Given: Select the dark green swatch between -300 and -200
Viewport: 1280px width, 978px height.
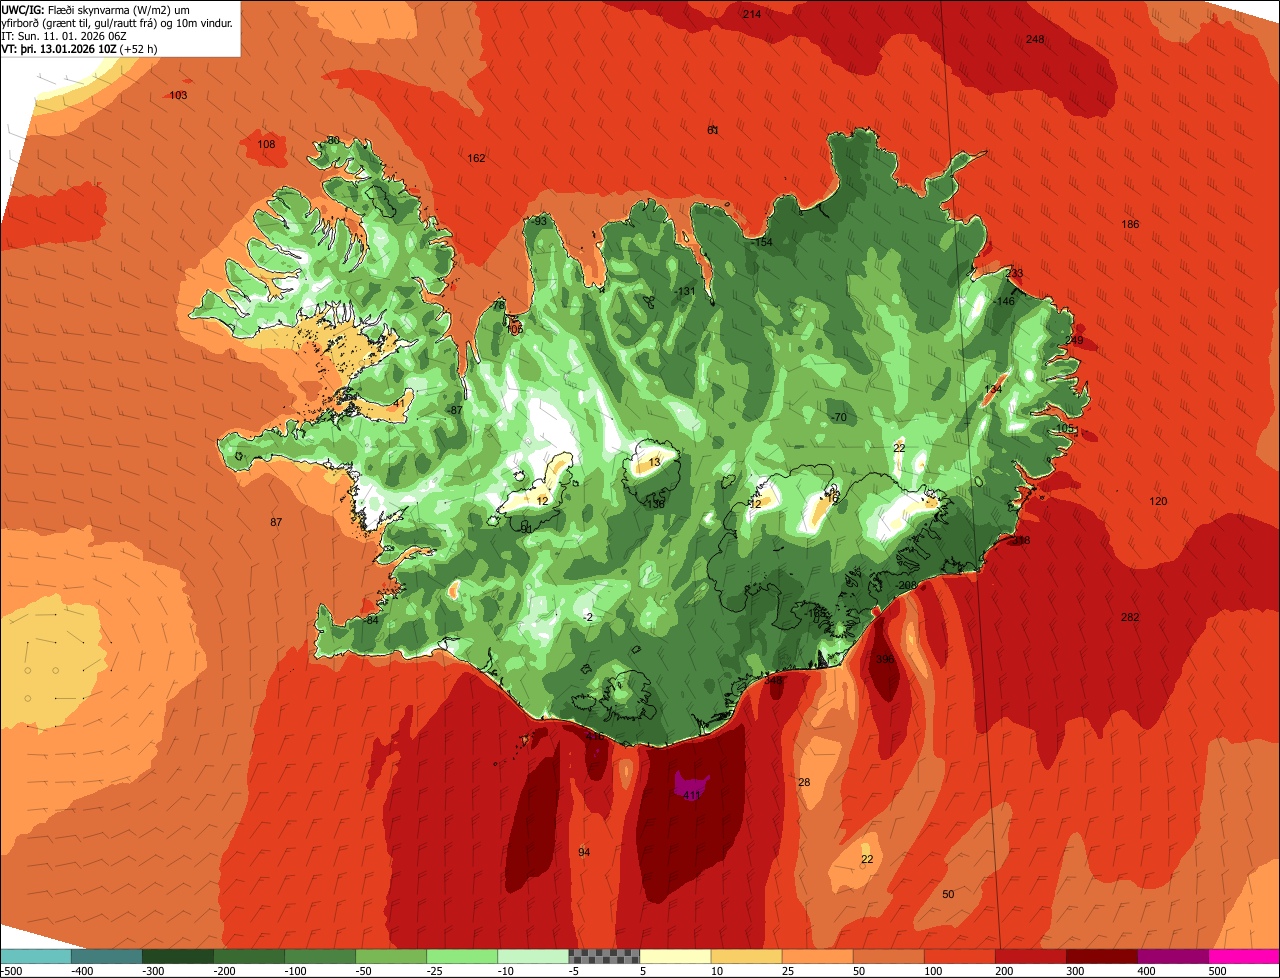Looking at the screenshot, I should tap(178, 956).
